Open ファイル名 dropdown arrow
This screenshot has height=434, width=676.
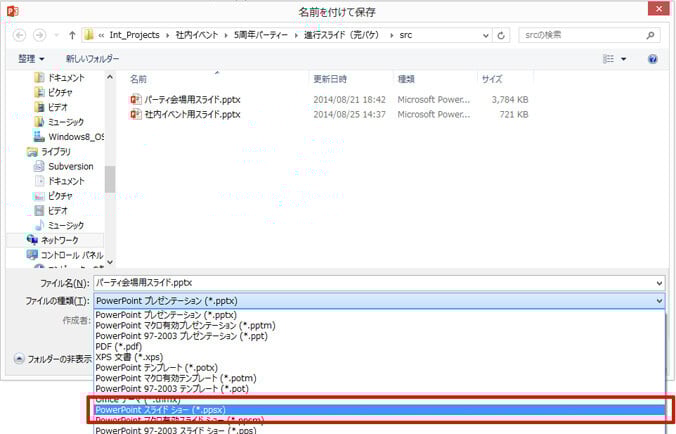pos(659,283)
